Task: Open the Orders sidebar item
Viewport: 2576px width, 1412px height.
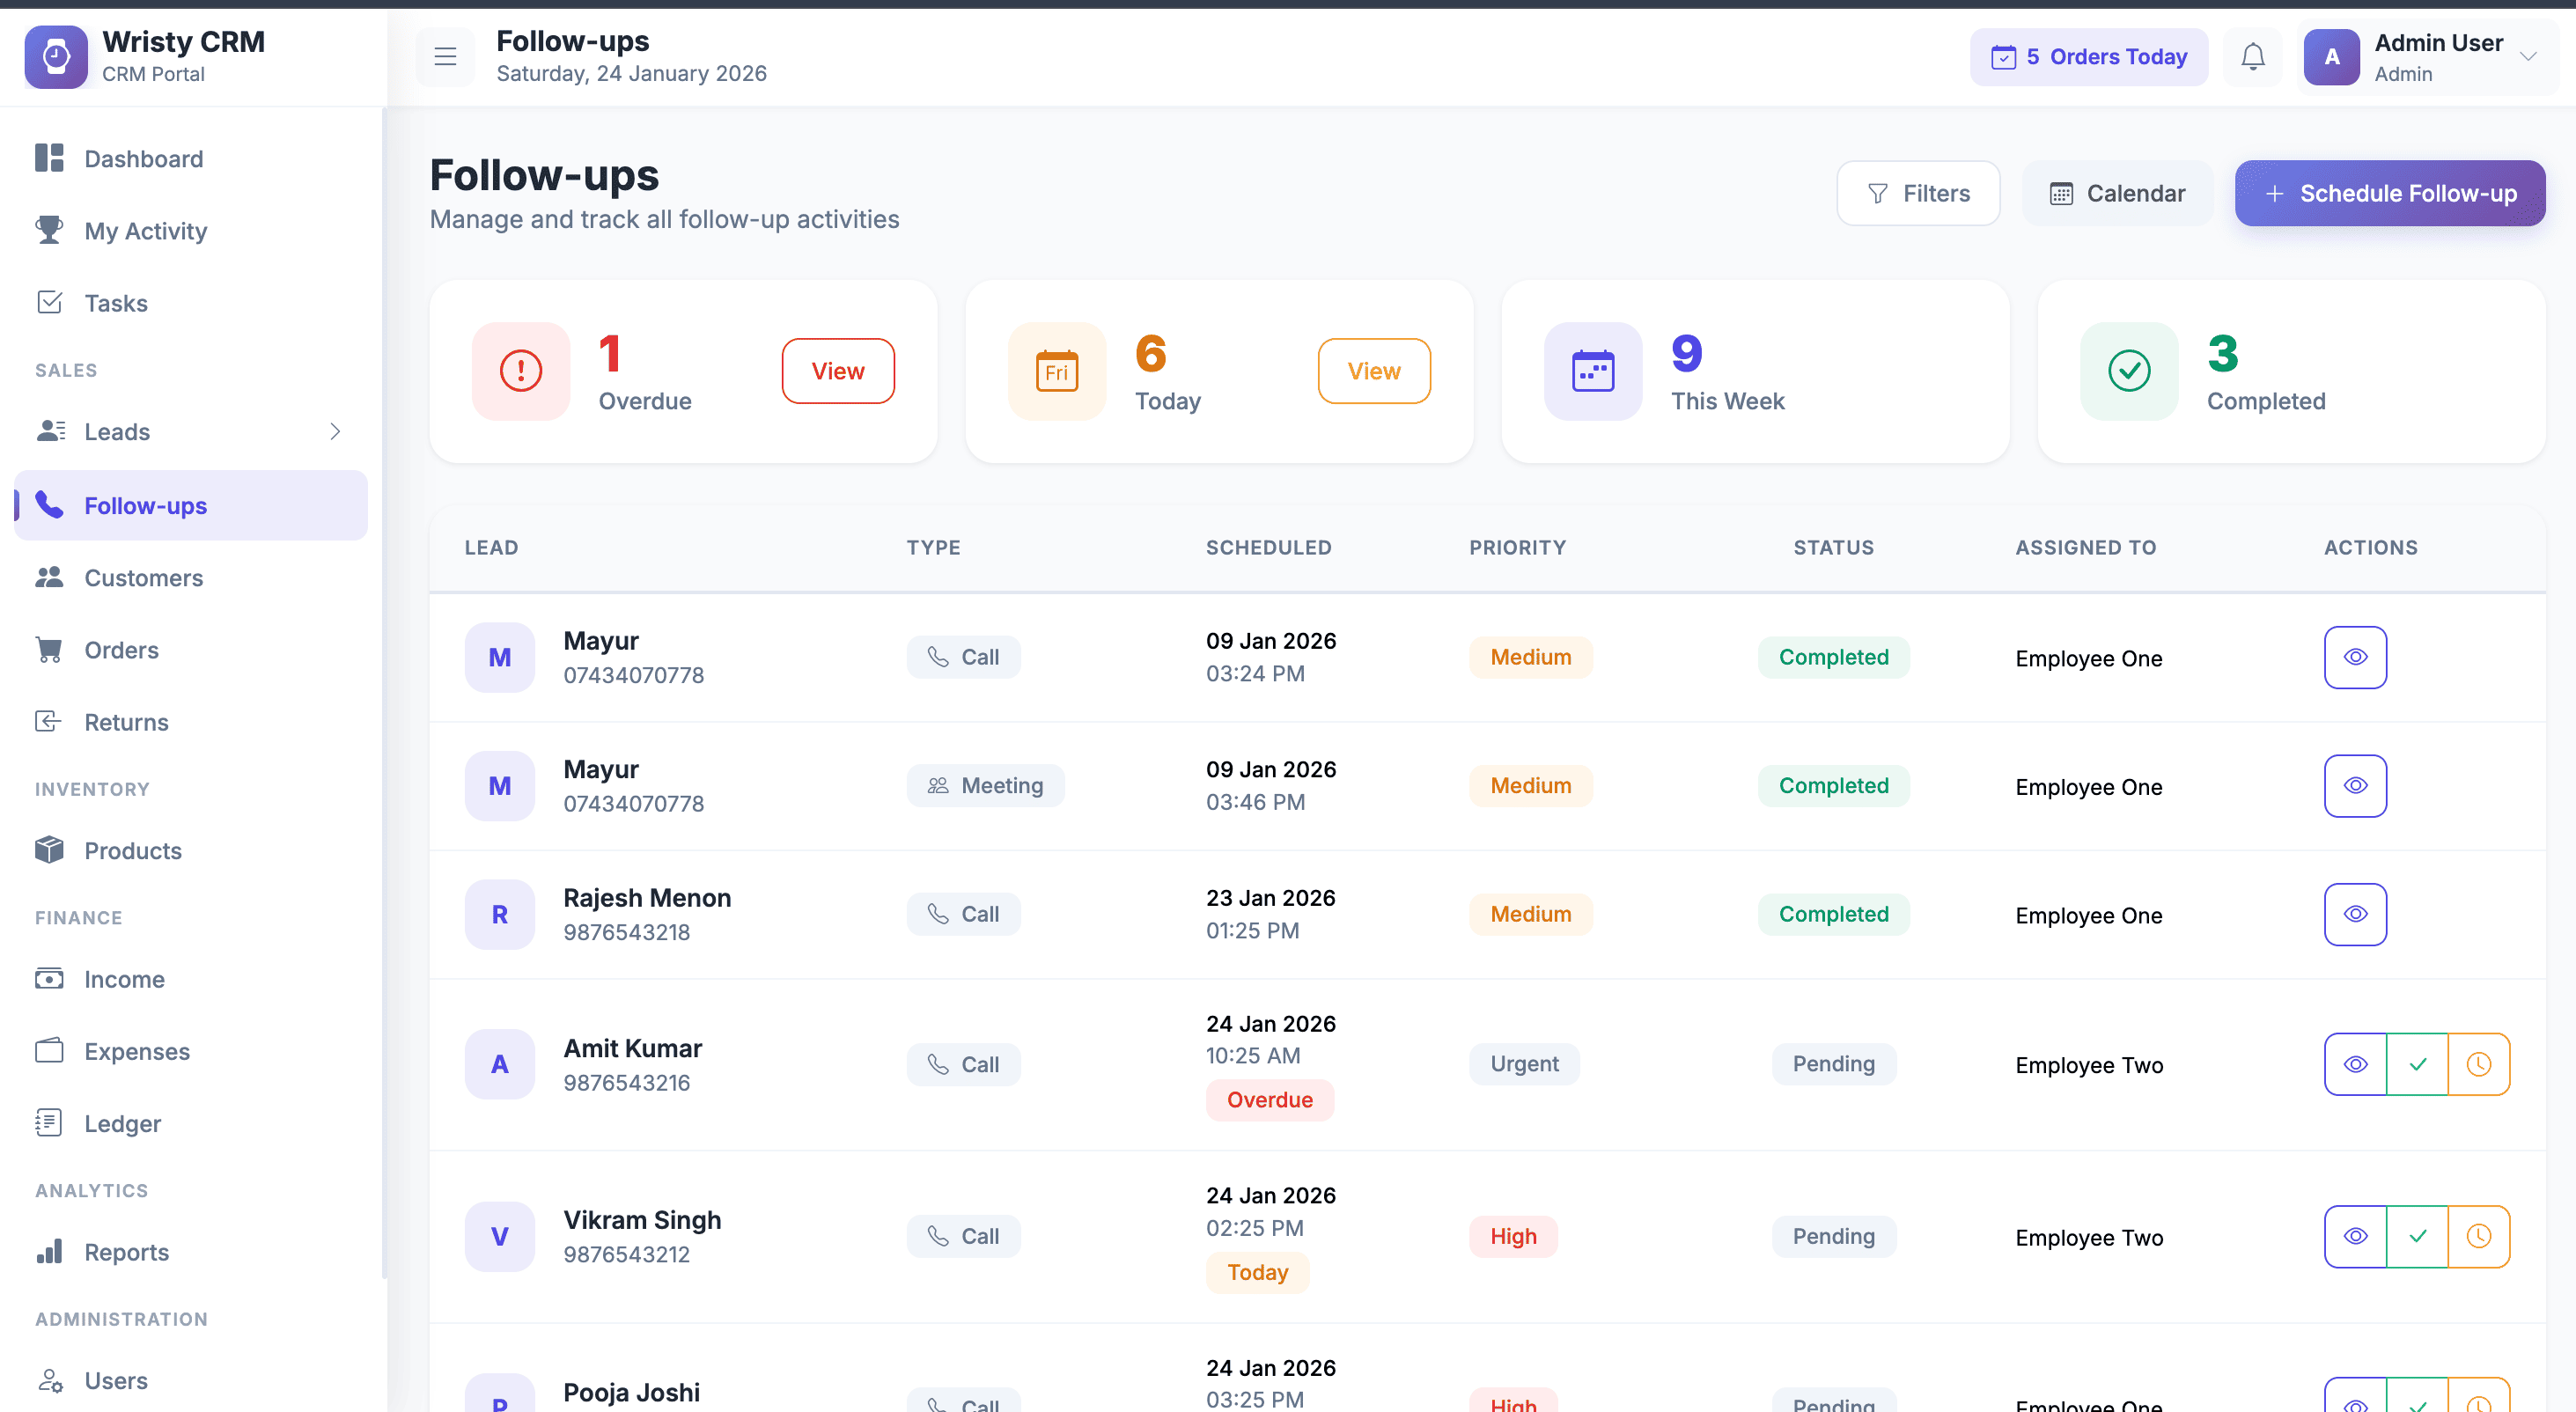Action: (121, 650)
